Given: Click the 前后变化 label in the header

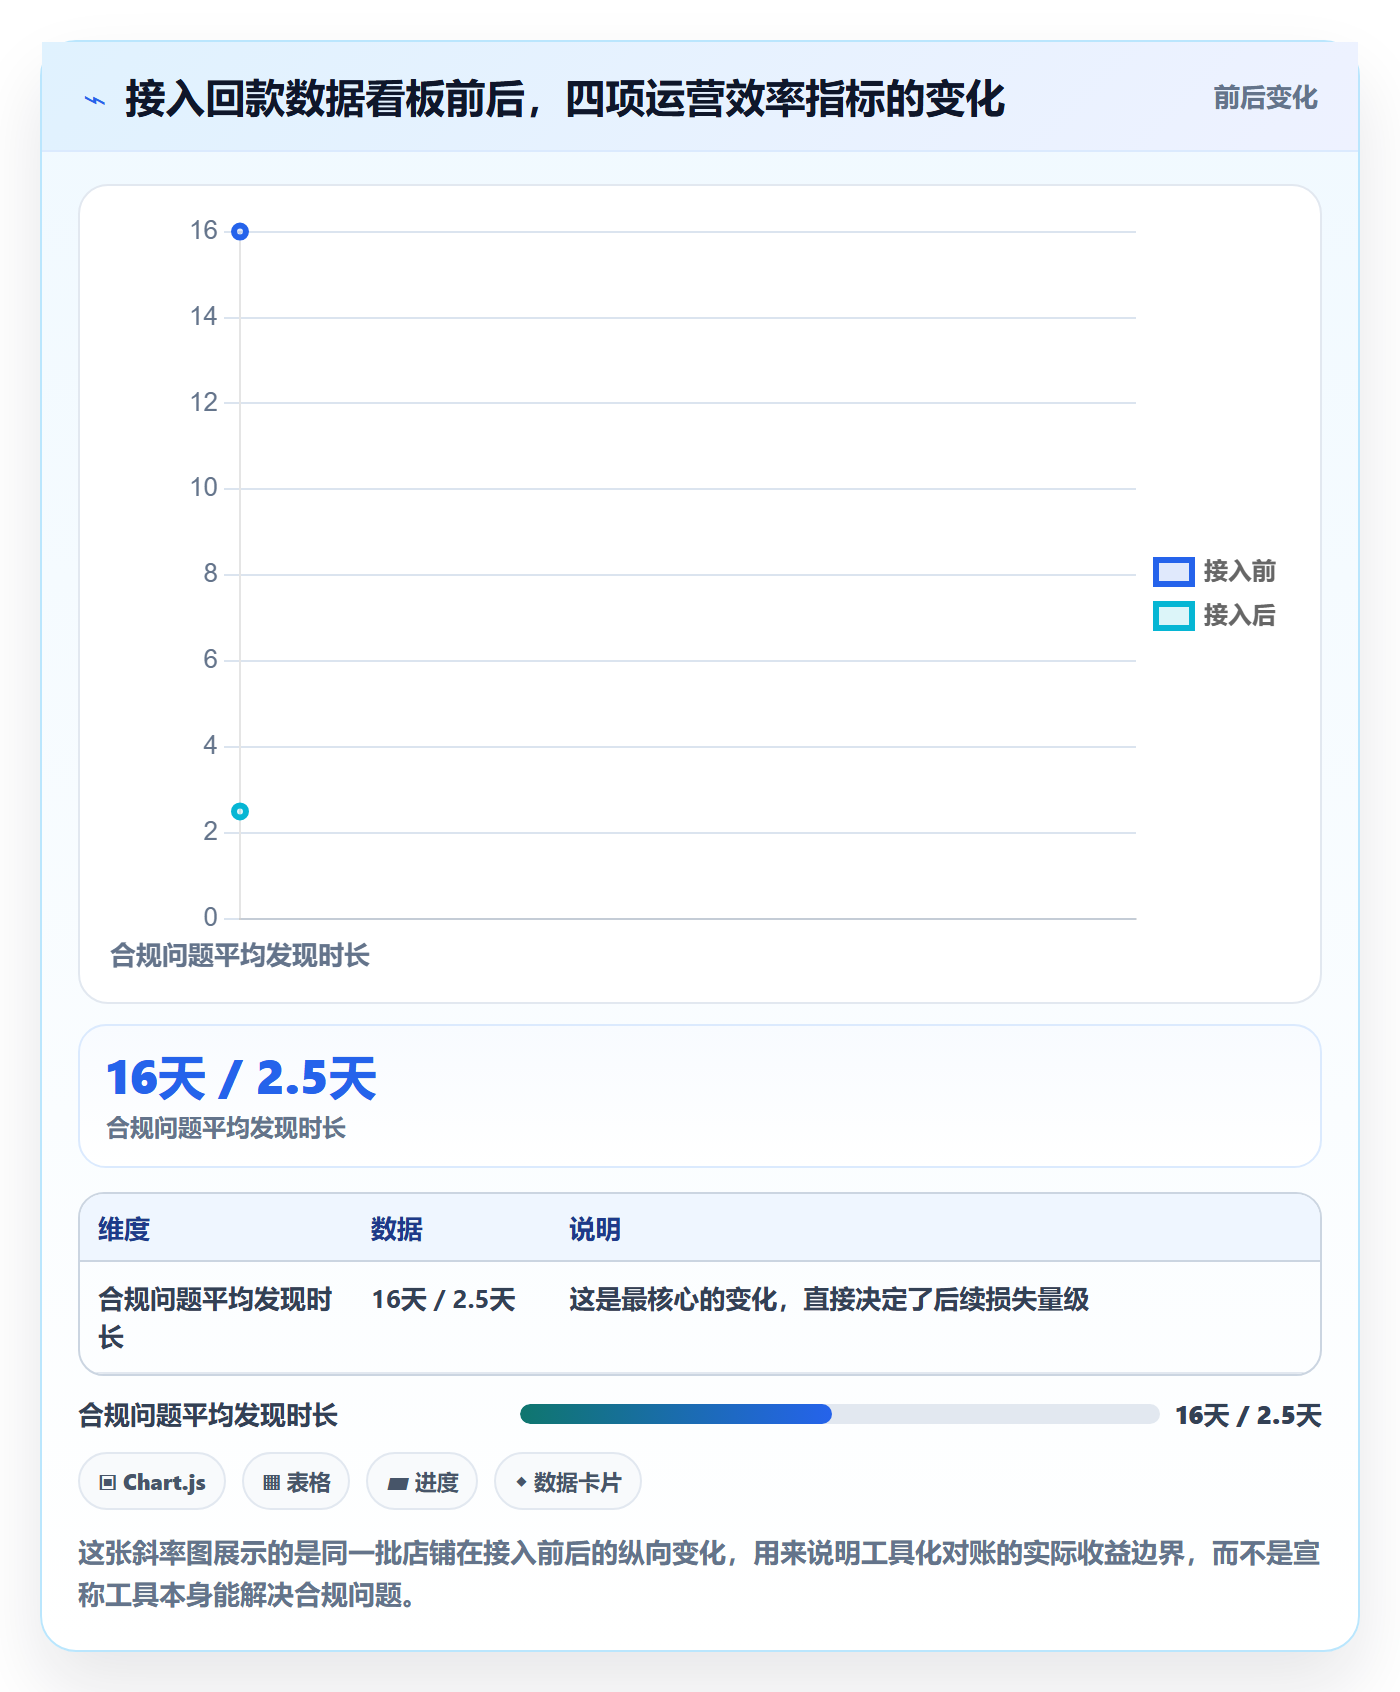Looking at the screenshot, I should (x=1265, y=98).
